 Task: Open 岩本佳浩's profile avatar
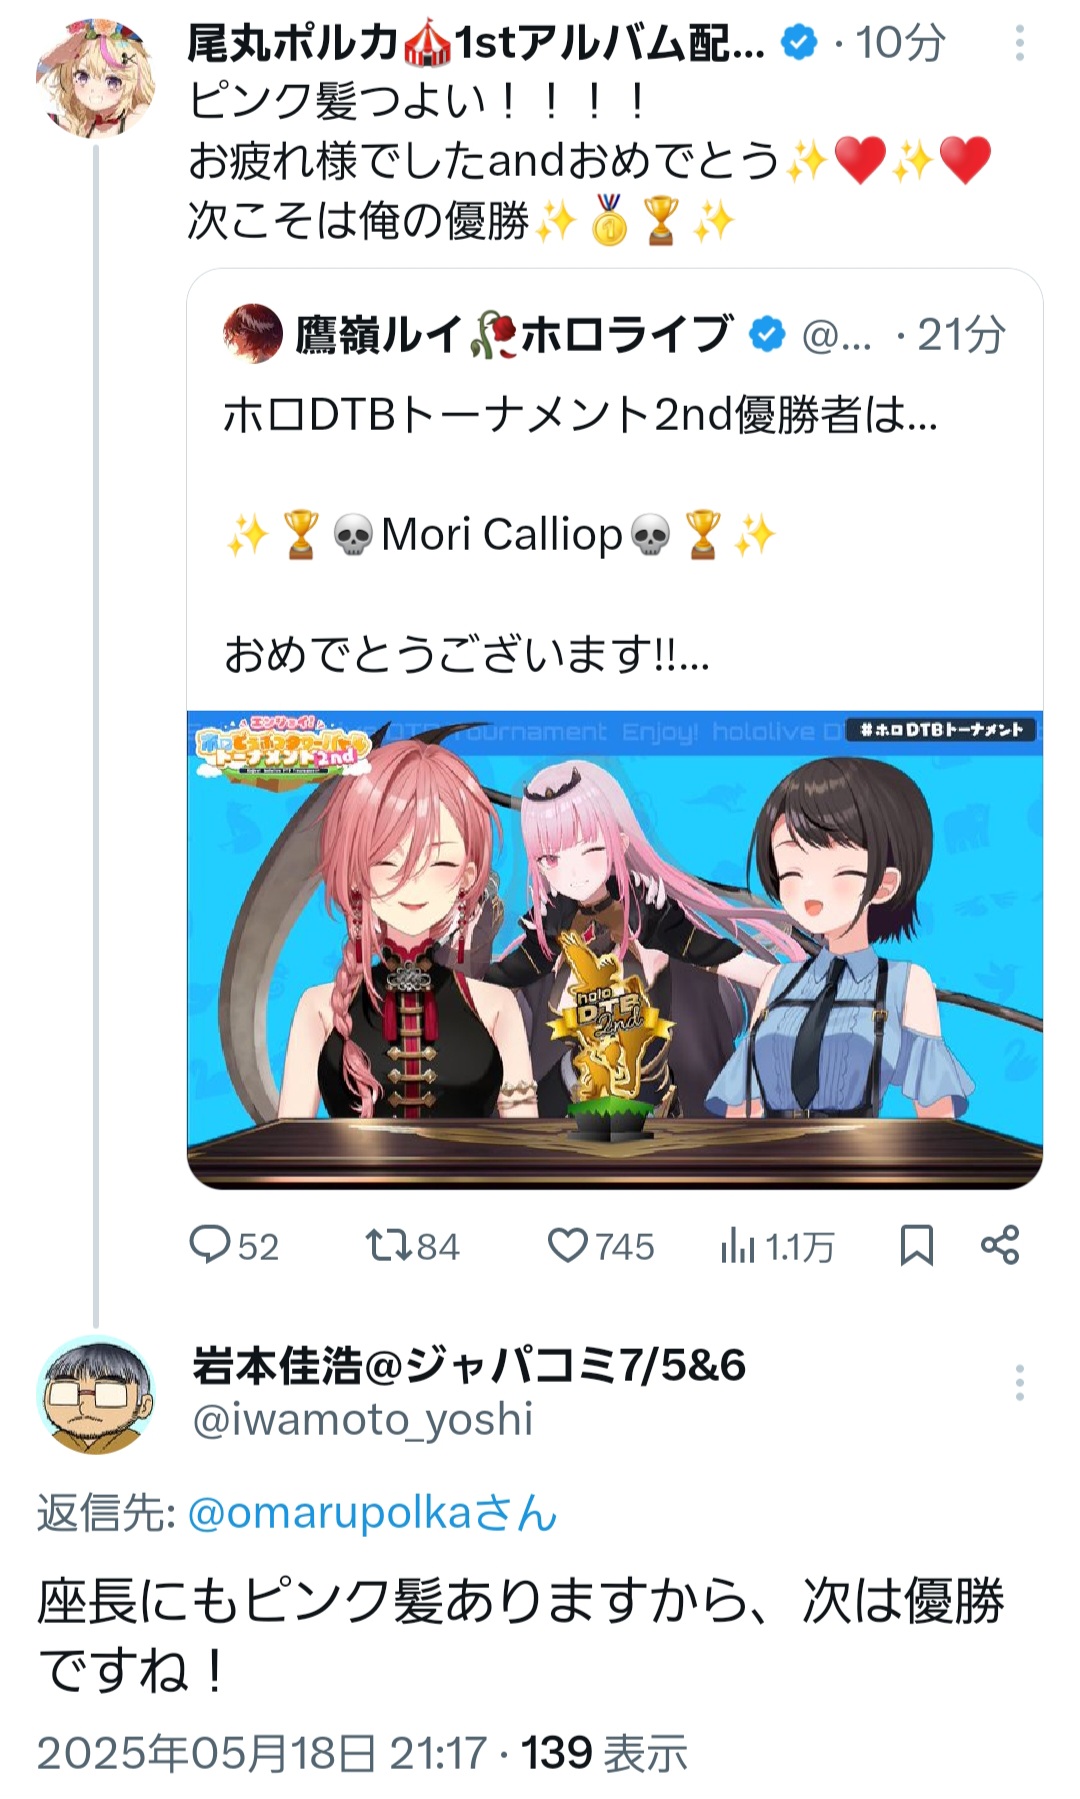pyautogui.click(x=96, y=1395)
